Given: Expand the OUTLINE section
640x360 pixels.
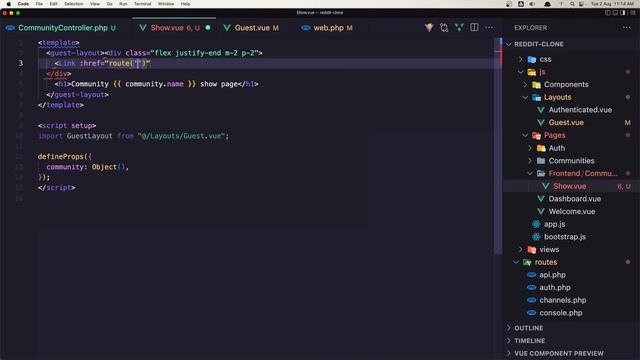Looking at the screenshot, I should click(x=571, y=328).
